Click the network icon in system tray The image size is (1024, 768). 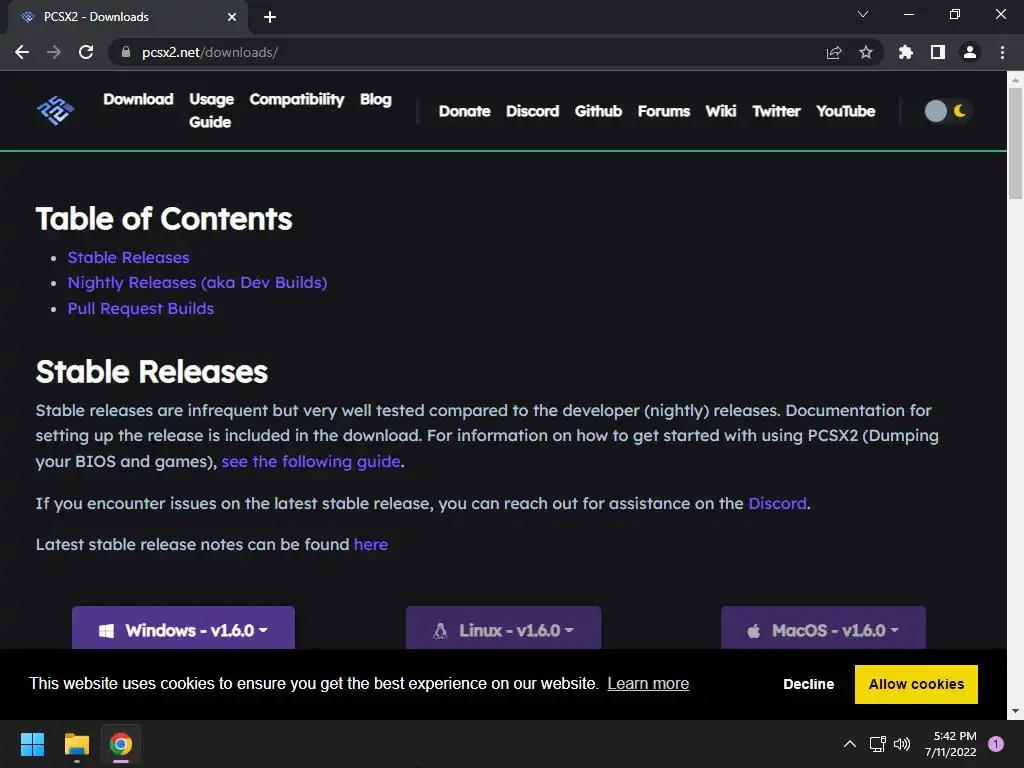(x=877, y=744)
